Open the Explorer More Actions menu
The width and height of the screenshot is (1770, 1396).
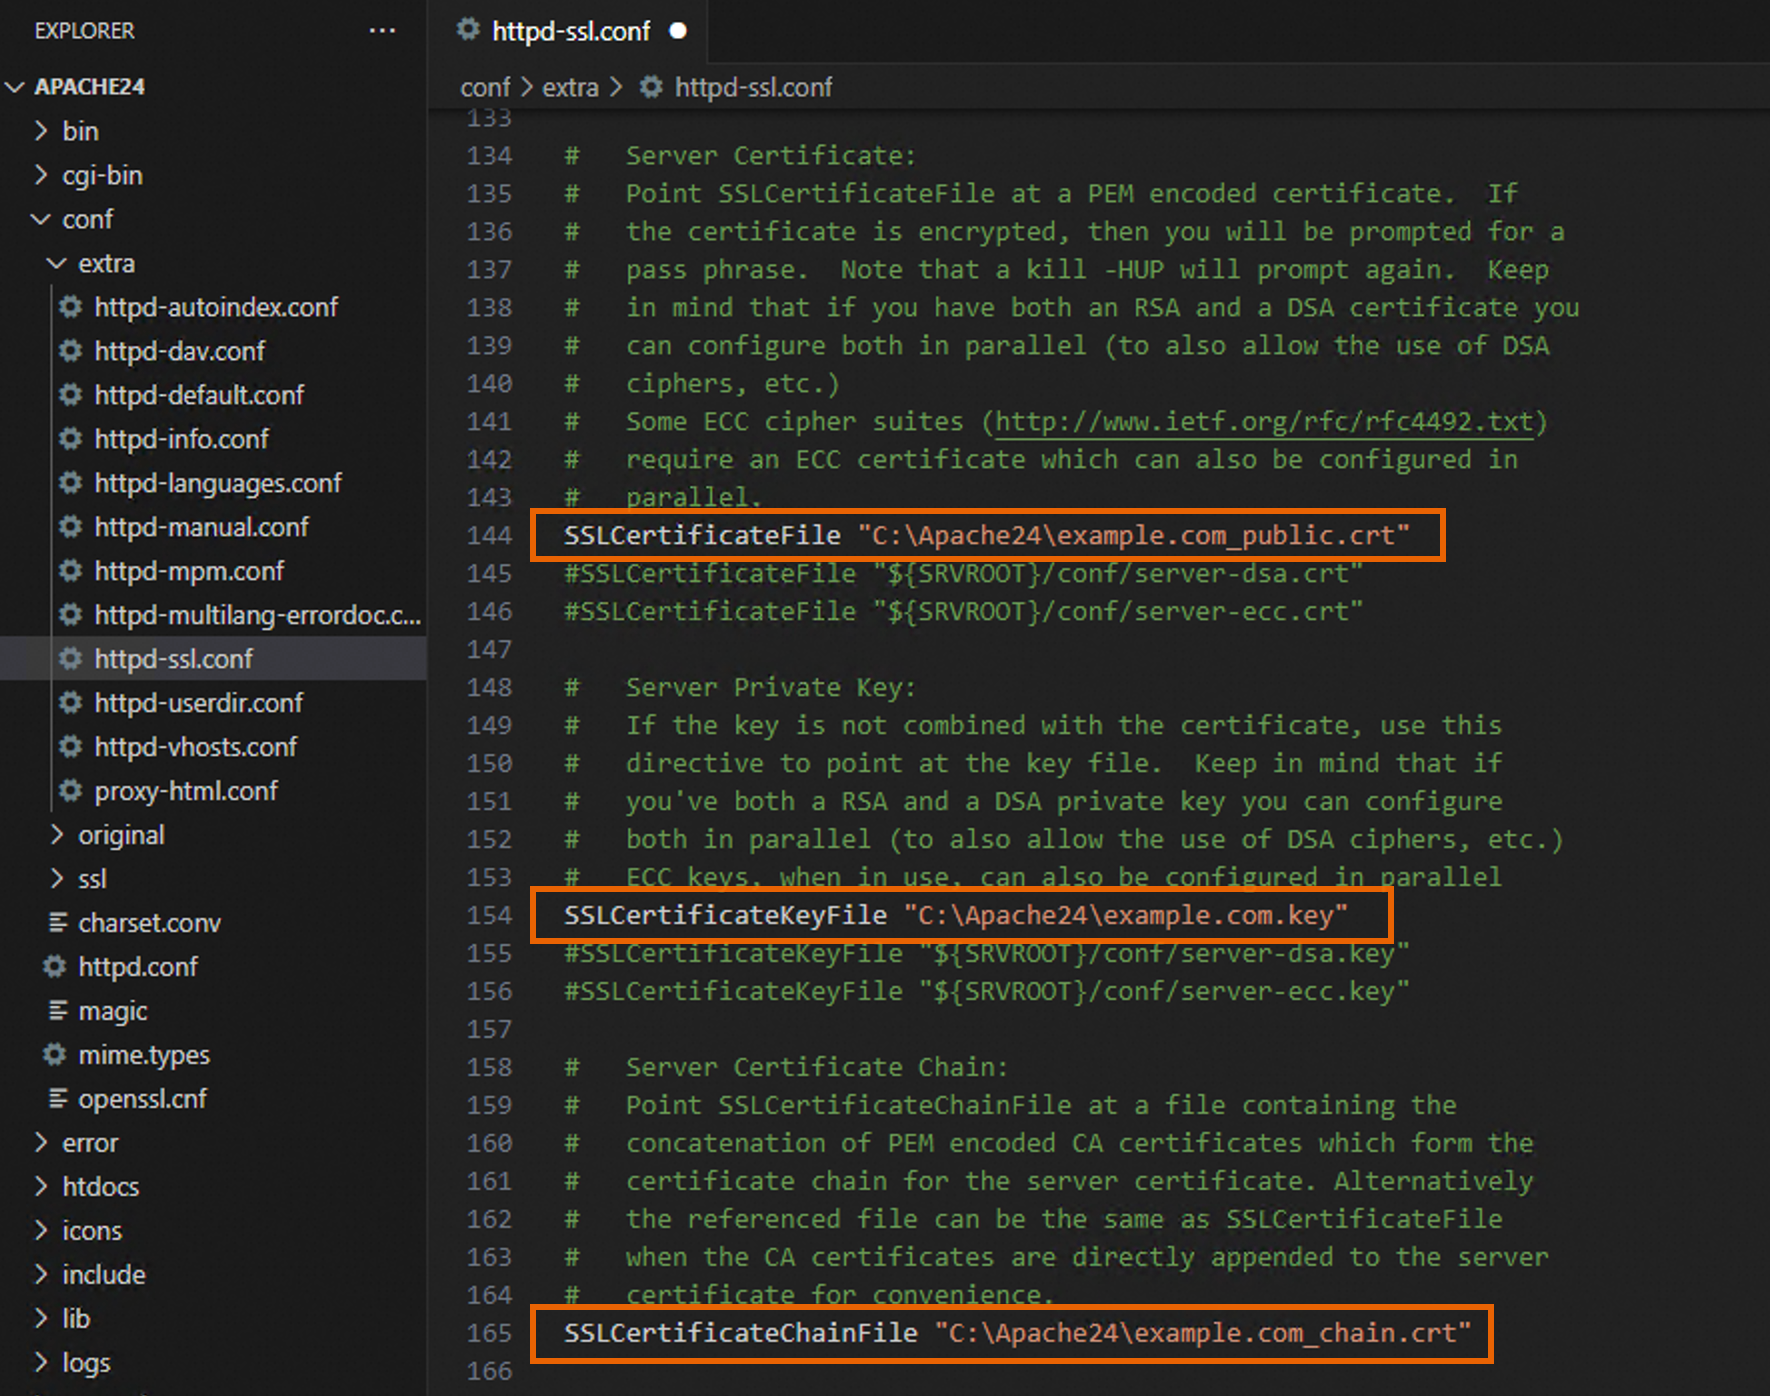382,30
